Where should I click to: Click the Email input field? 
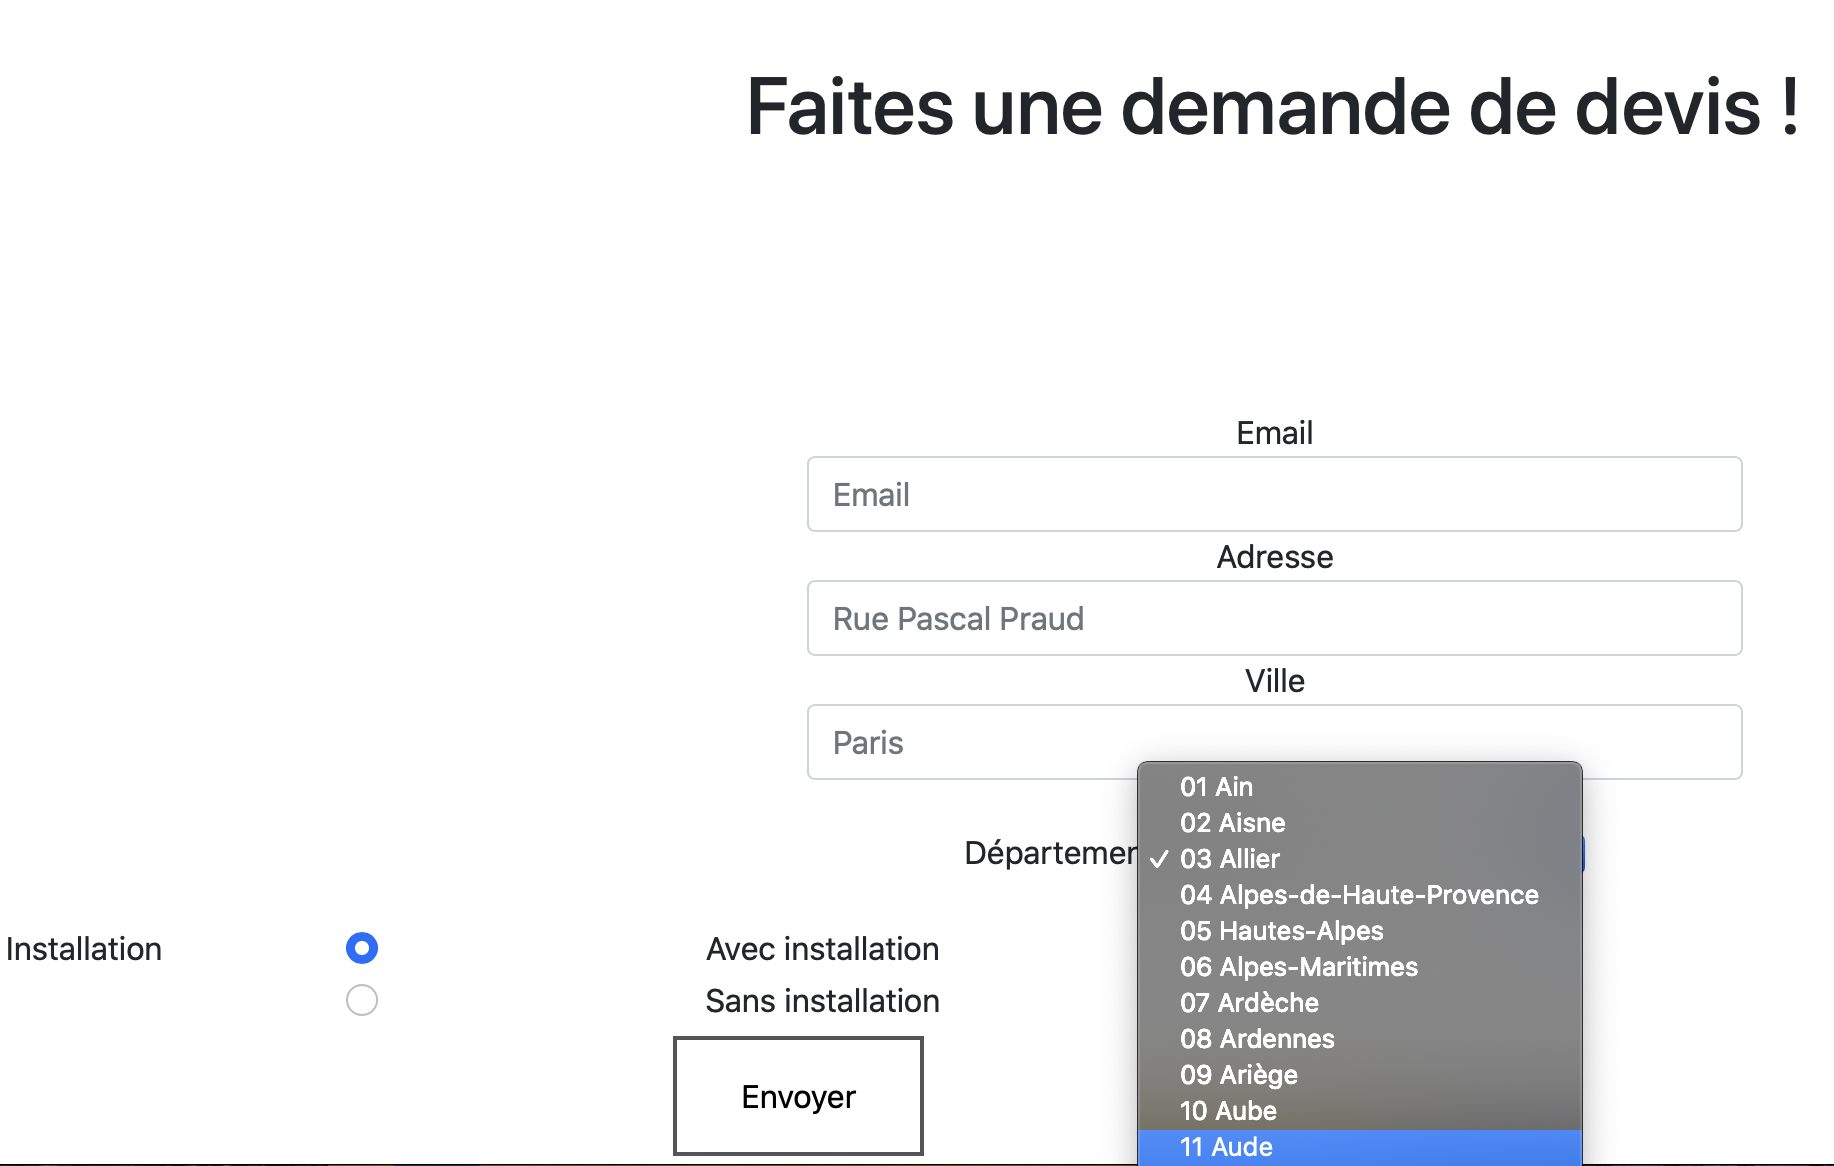(x=1274, y=494)
